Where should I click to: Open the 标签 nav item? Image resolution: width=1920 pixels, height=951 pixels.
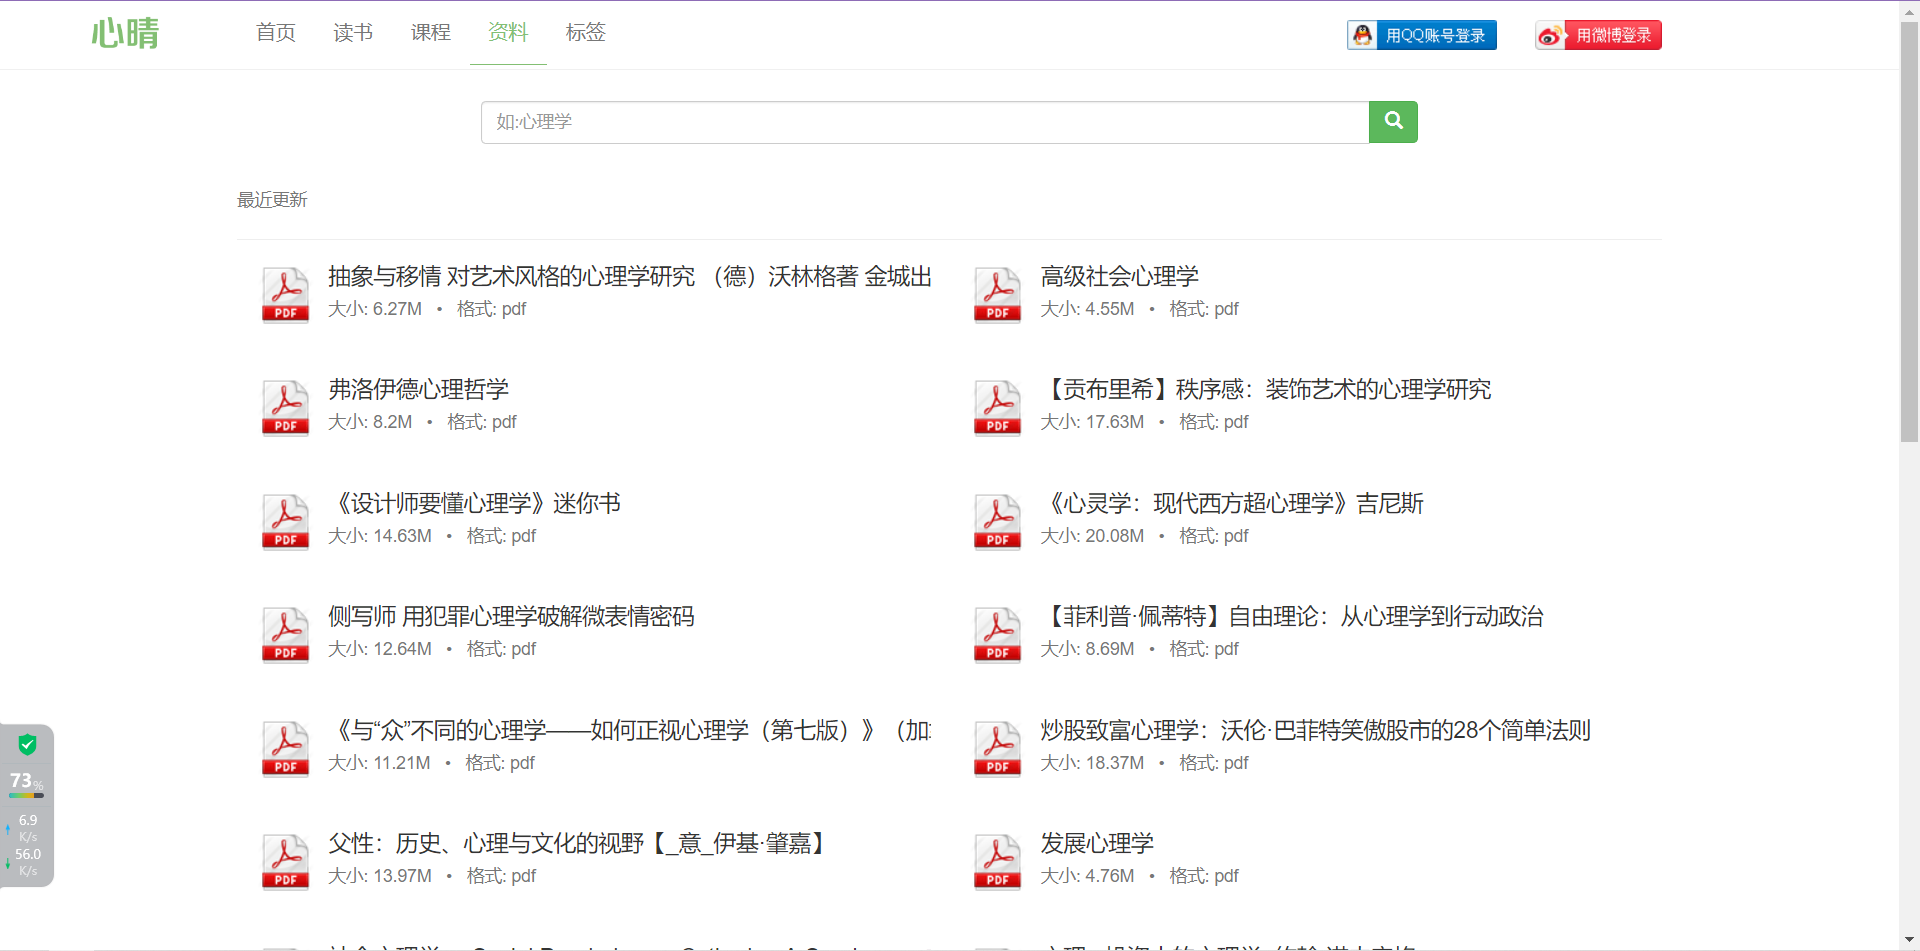click(586, 32)
